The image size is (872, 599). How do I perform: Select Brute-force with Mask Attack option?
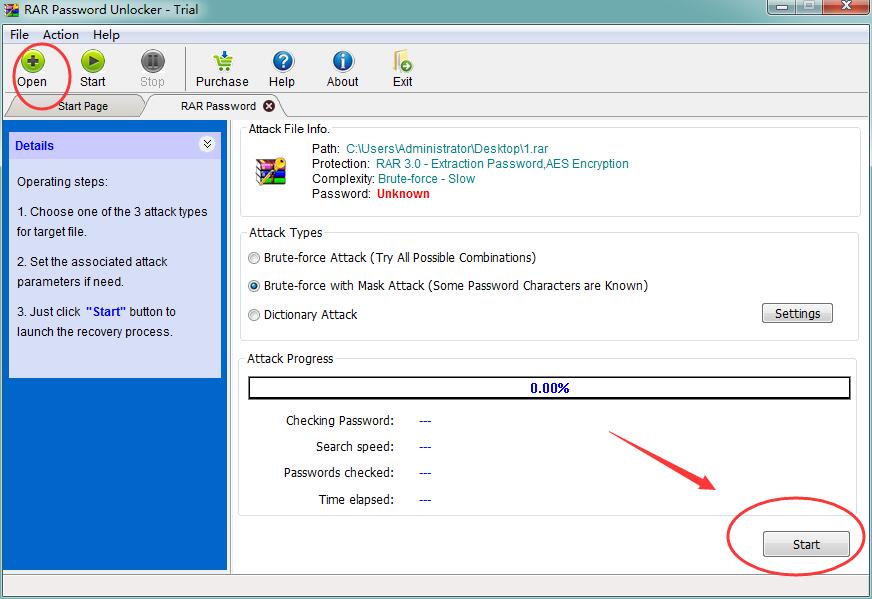point(254,286)
